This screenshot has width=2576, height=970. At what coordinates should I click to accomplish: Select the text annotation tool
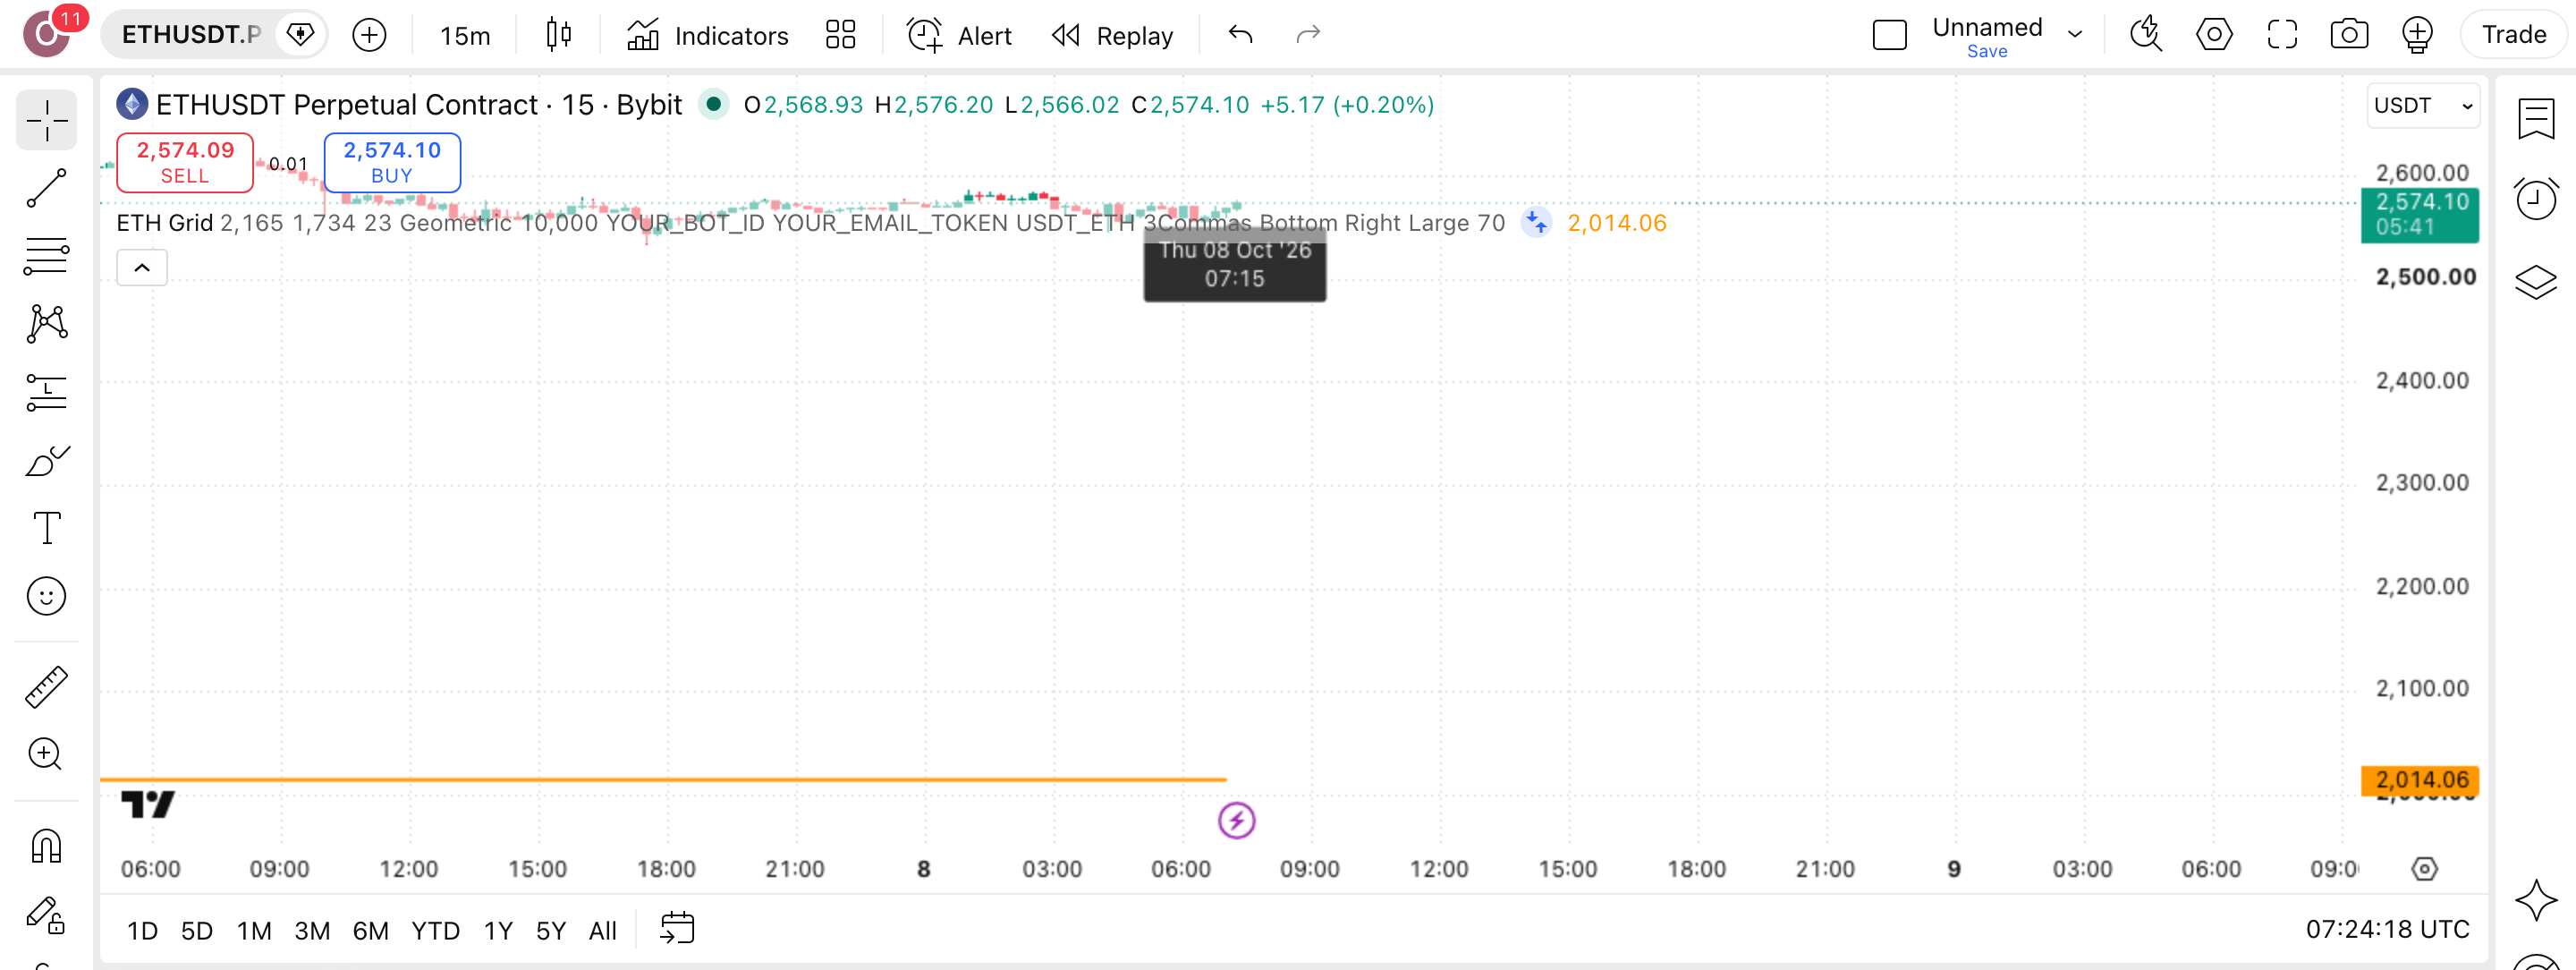coord(46,528)
